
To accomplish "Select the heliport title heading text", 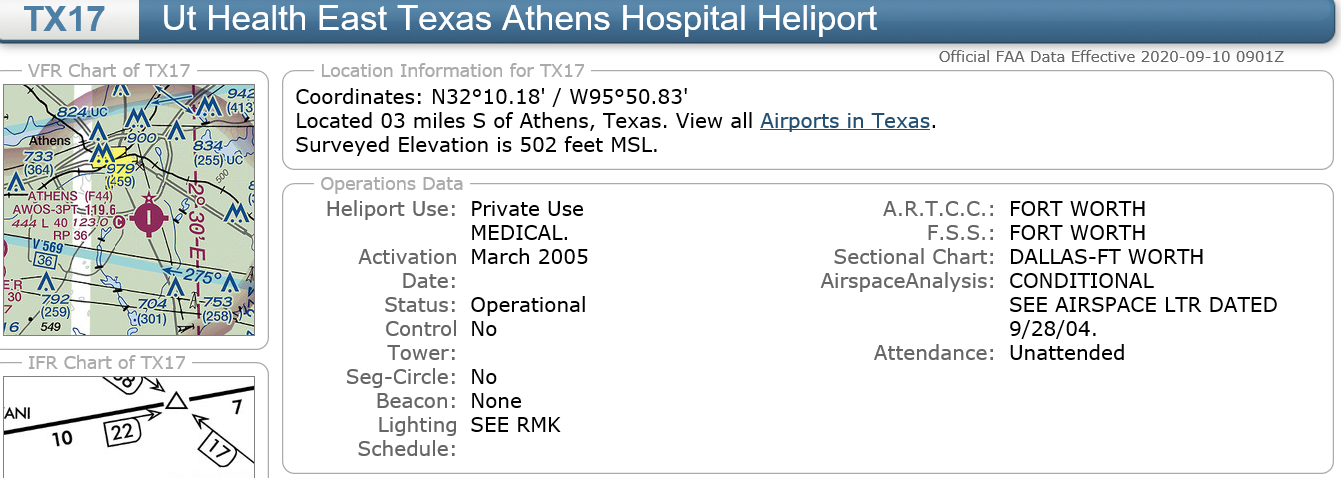I will click(519, 18).
